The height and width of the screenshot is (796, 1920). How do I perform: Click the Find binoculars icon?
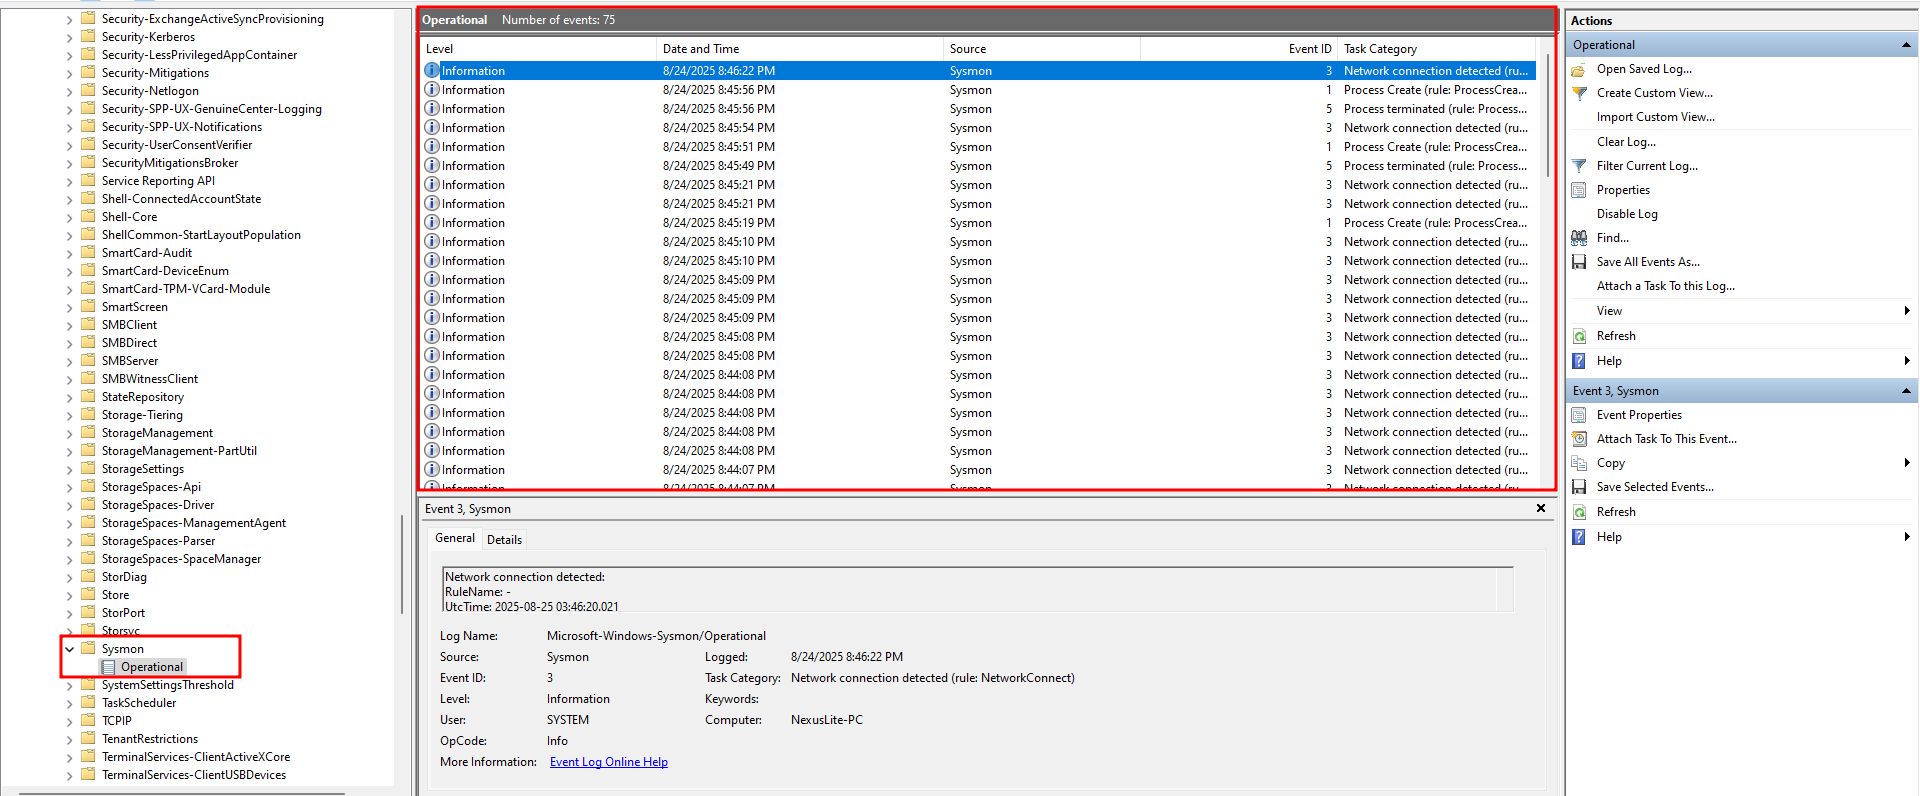[x=1579, y=238]
